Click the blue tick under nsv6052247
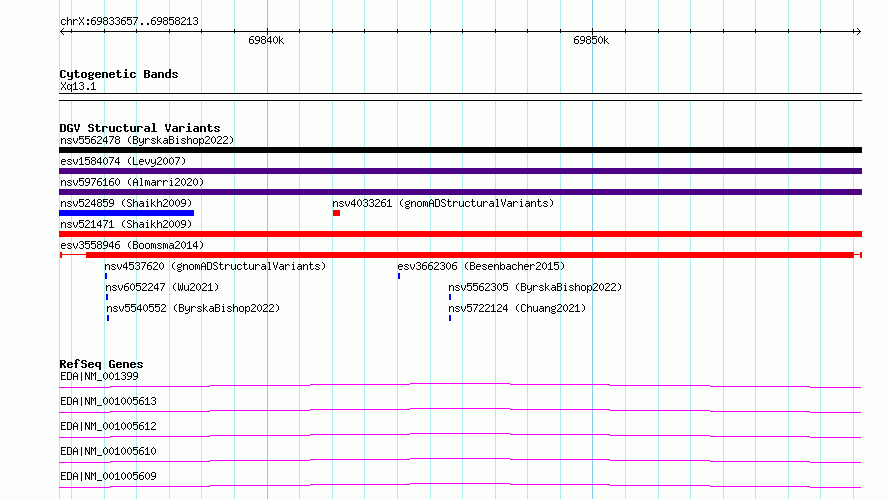Screen dimensions: 890x499 coord(107,297)
